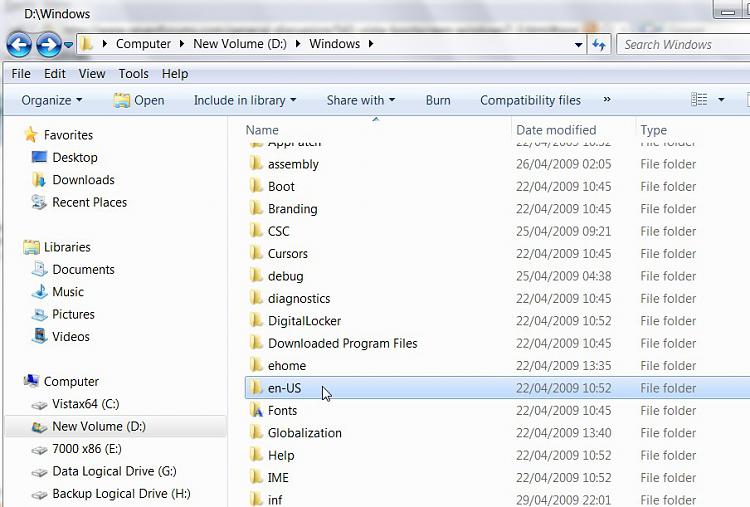
Task: Click the Back navigation arrow
Action: pos(19,45)
